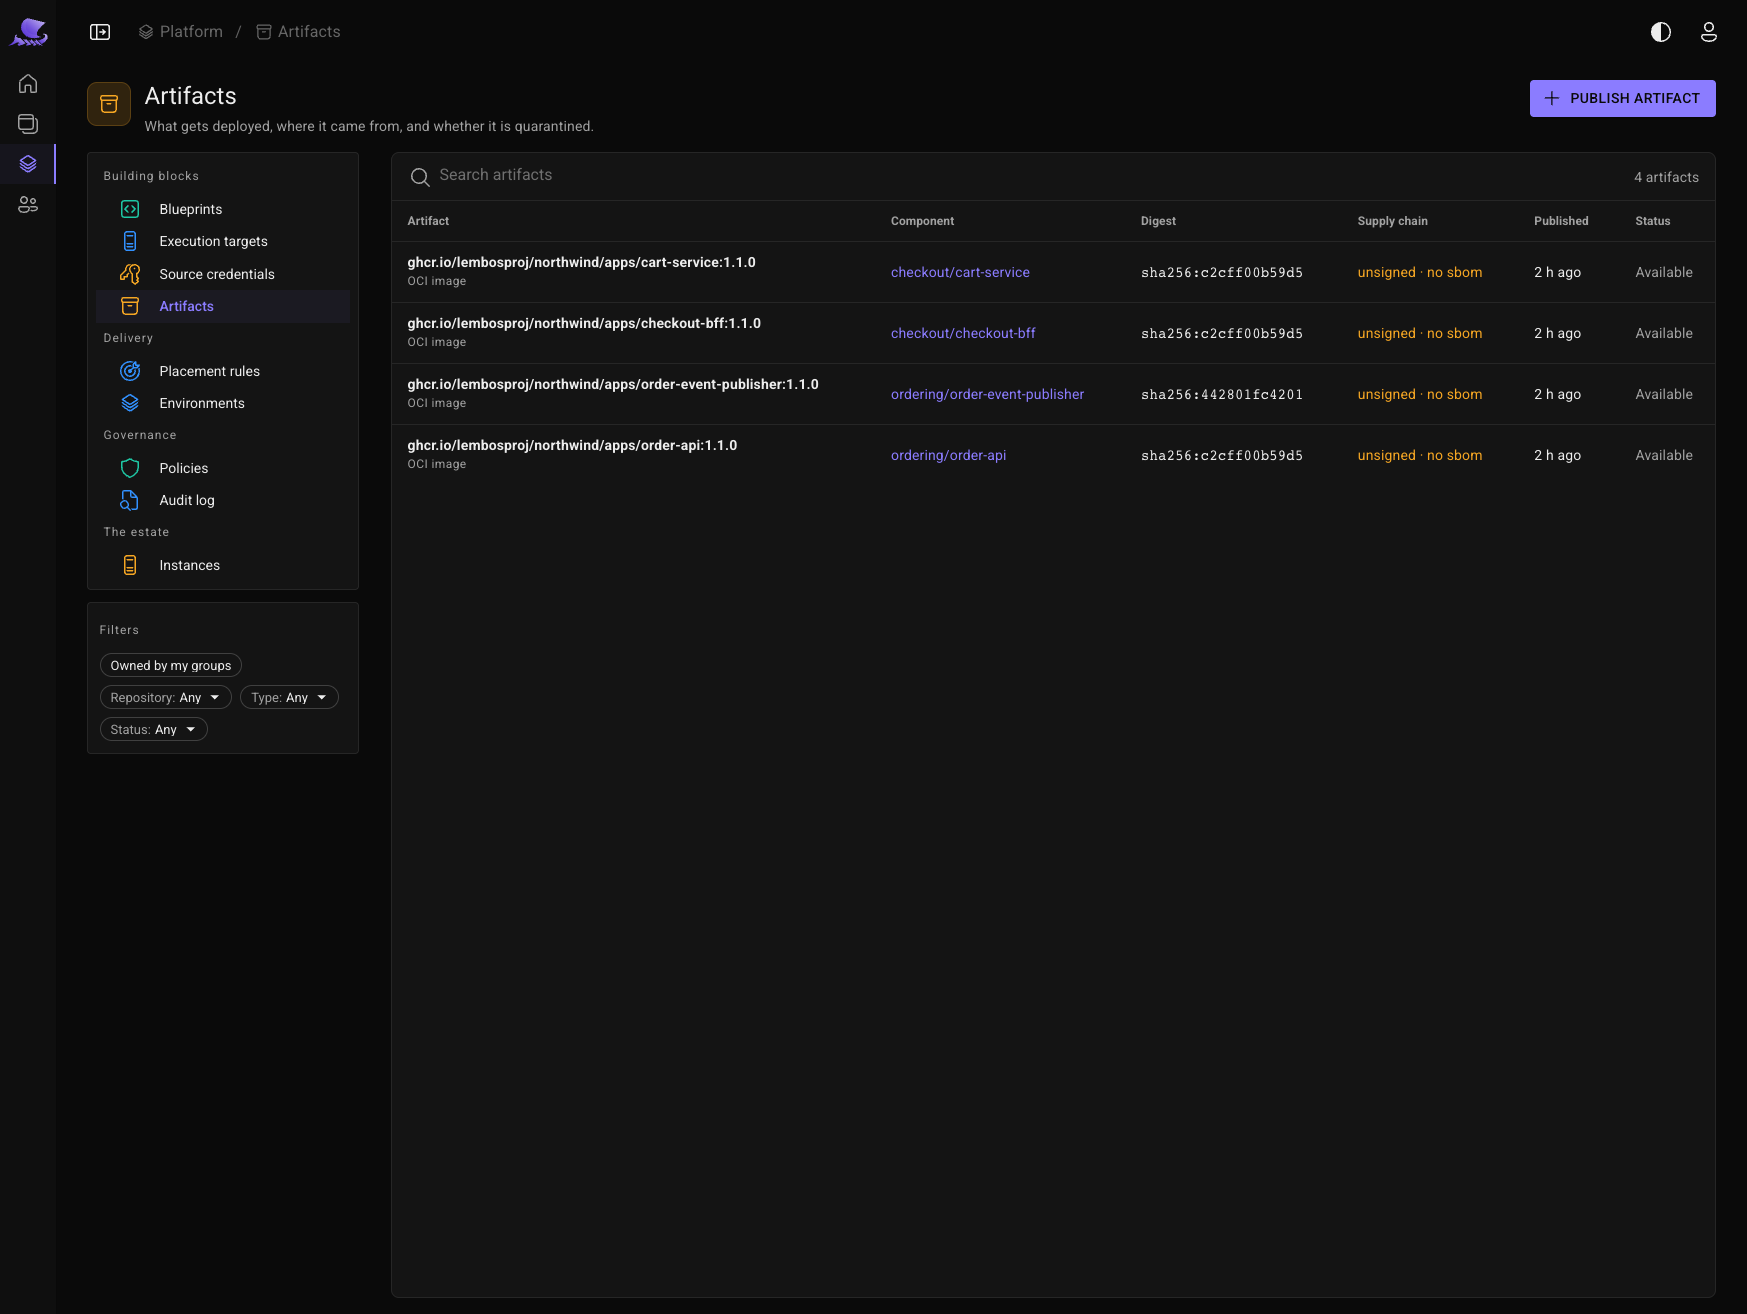Click the Source credentials key icon
This screenshot has height=1314, width=1747.
[x=130, y=274]
